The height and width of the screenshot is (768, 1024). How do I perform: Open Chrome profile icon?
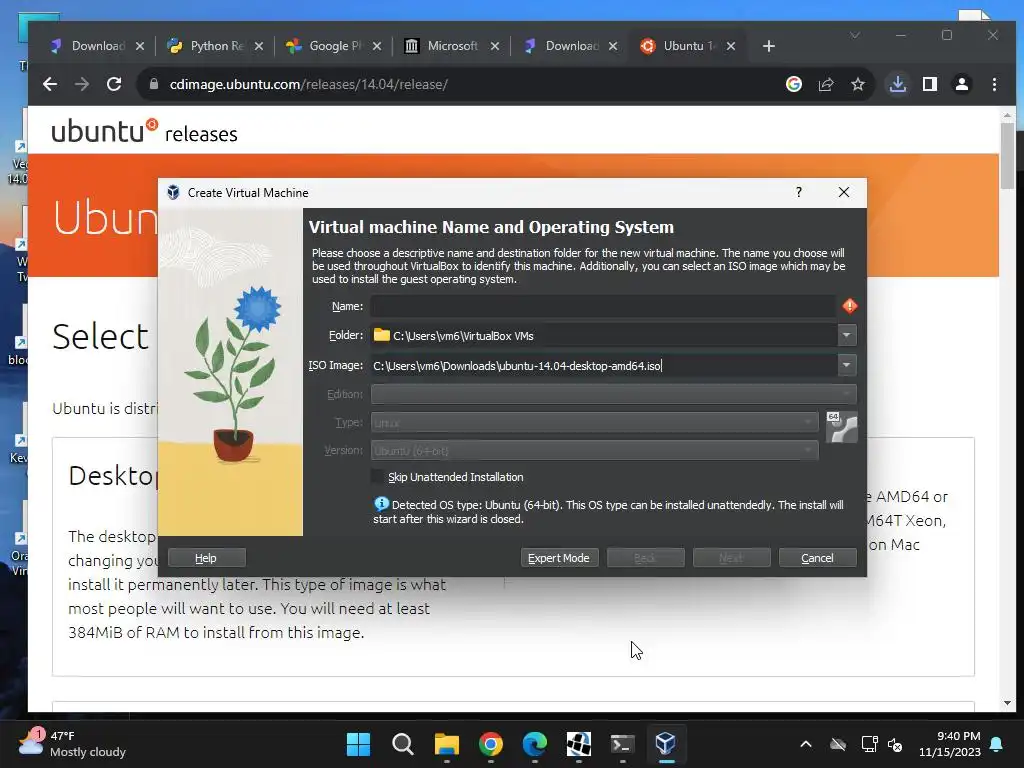coord(962,84)
